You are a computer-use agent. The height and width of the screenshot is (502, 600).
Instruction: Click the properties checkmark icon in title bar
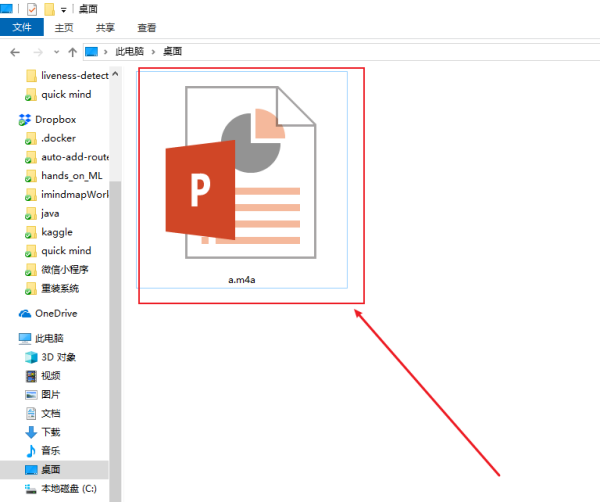coord(31,9)
